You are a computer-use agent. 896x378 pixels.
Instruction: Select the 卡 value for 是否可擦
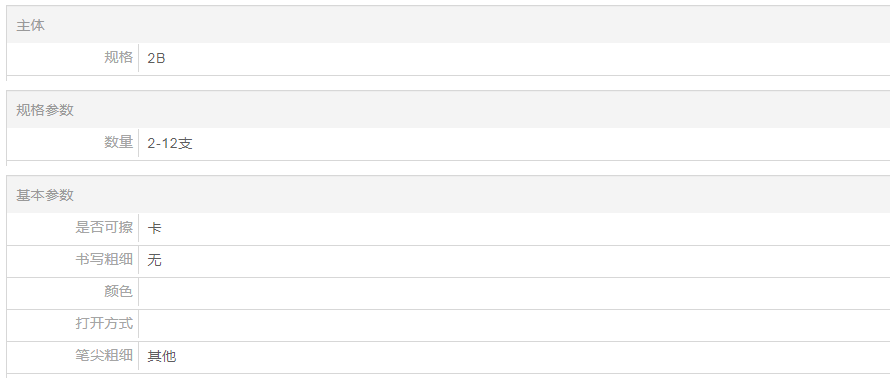(154, 228)
